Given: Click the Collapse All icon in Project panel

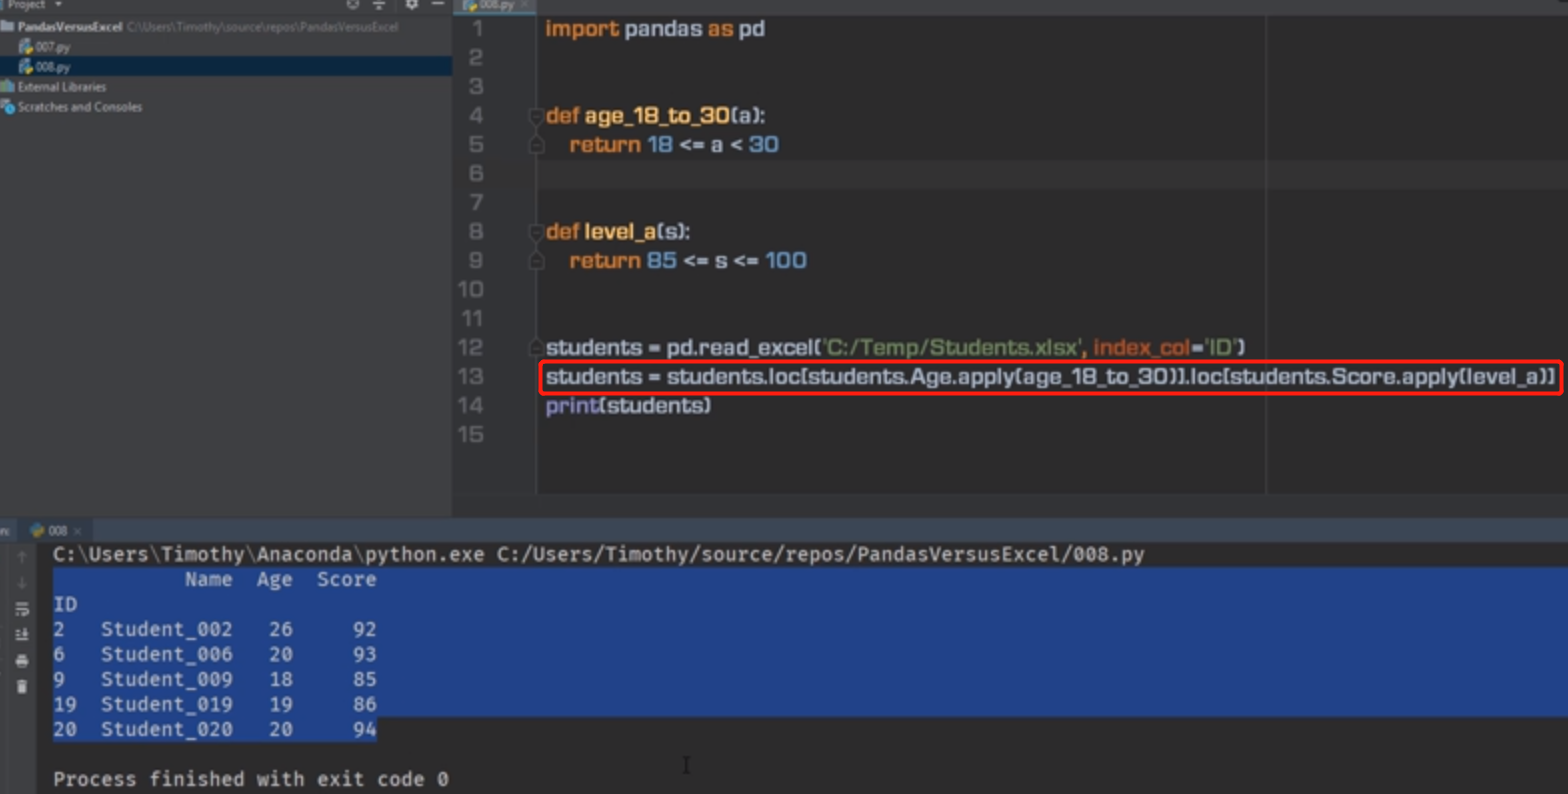Looking at the screenshot, I should [x=379, y=4].
